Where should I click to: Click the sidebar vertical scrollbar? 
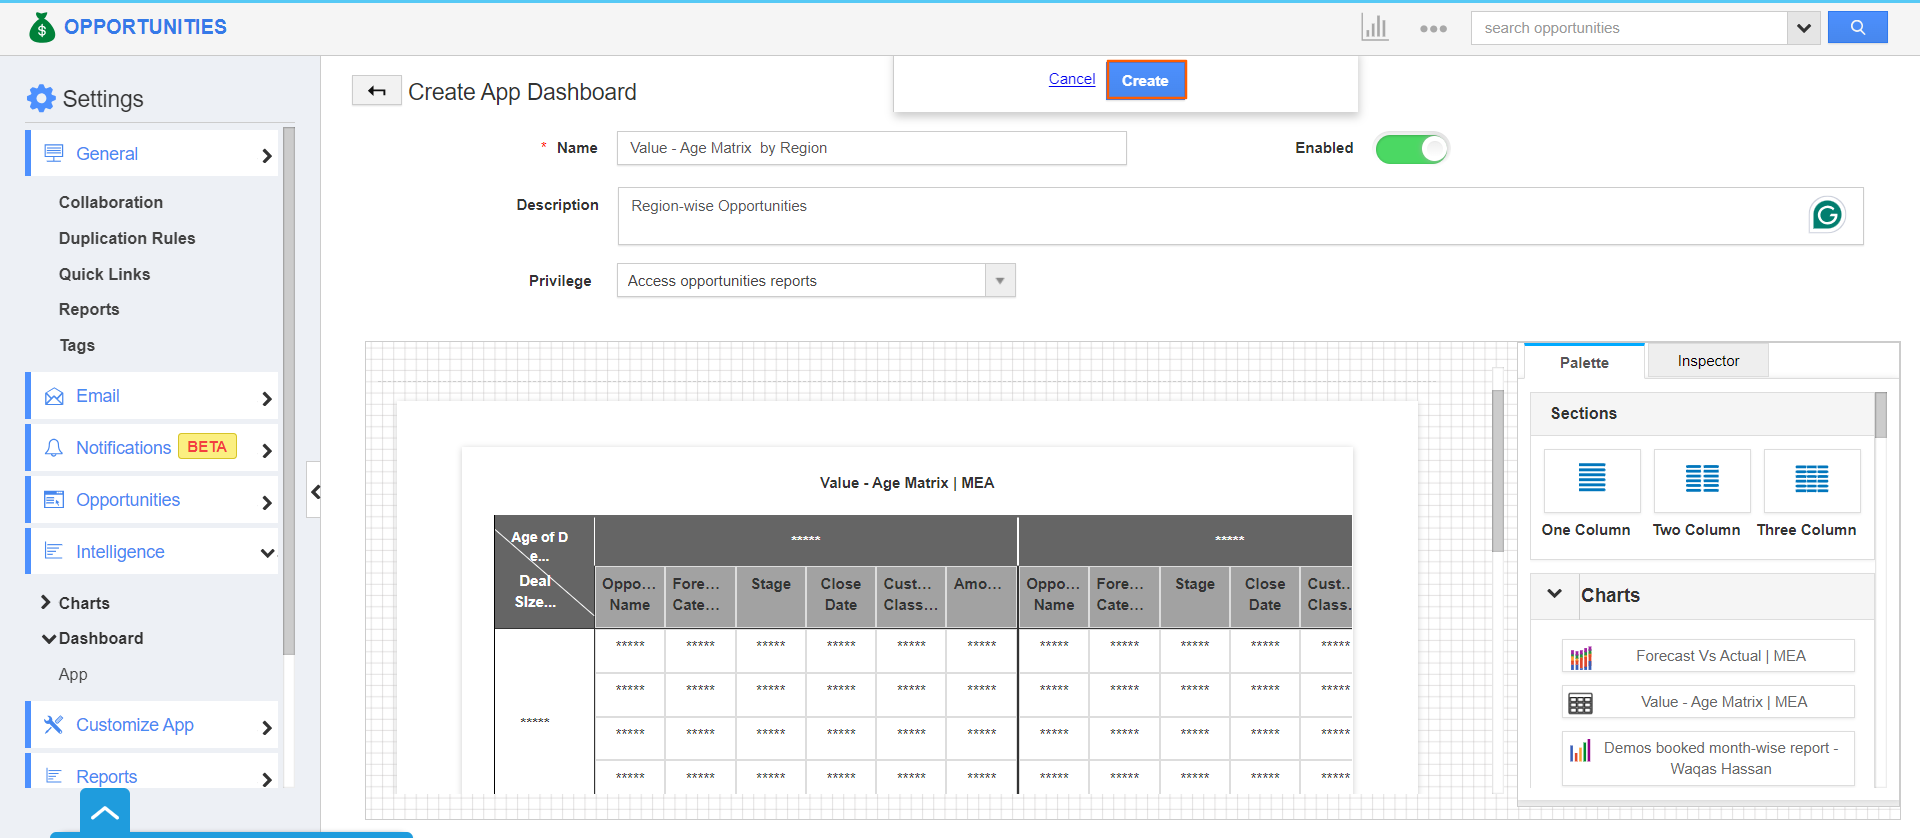pyautogui.click(x=289, y=390)
